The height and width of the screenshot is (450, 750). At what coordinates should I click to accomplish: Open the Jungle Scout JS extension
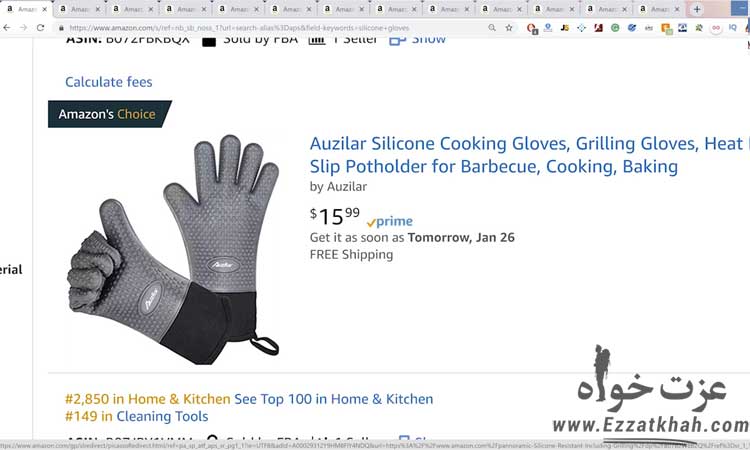(x=564, y=28)
